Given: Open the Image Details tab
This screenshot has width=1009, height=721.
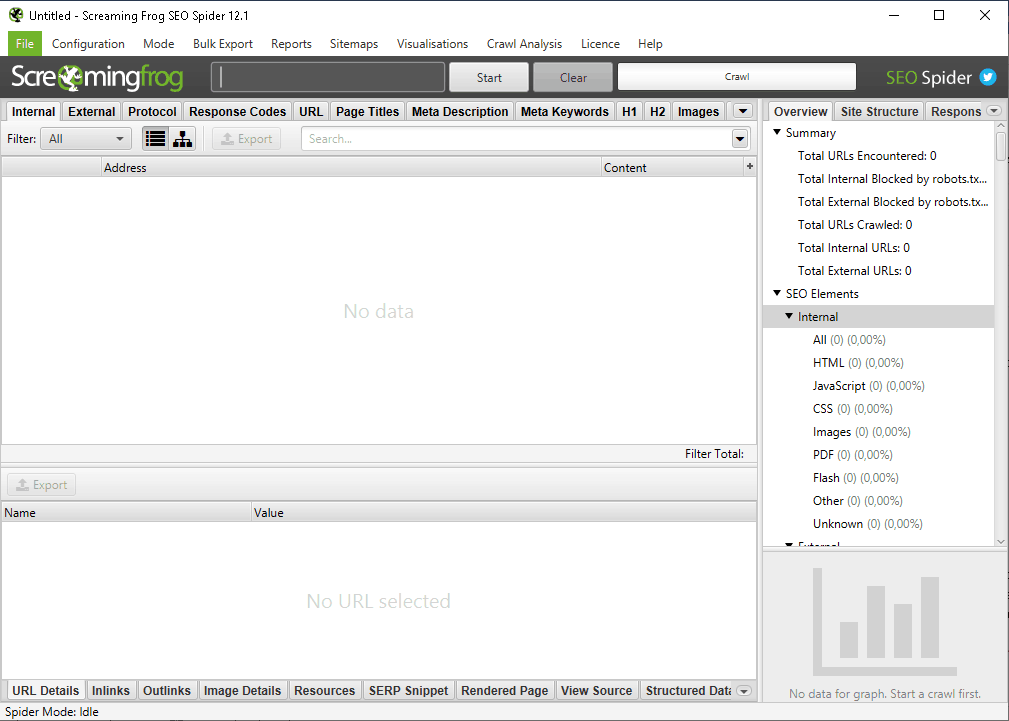Looking at the screenshot, I should pos(243,691).
